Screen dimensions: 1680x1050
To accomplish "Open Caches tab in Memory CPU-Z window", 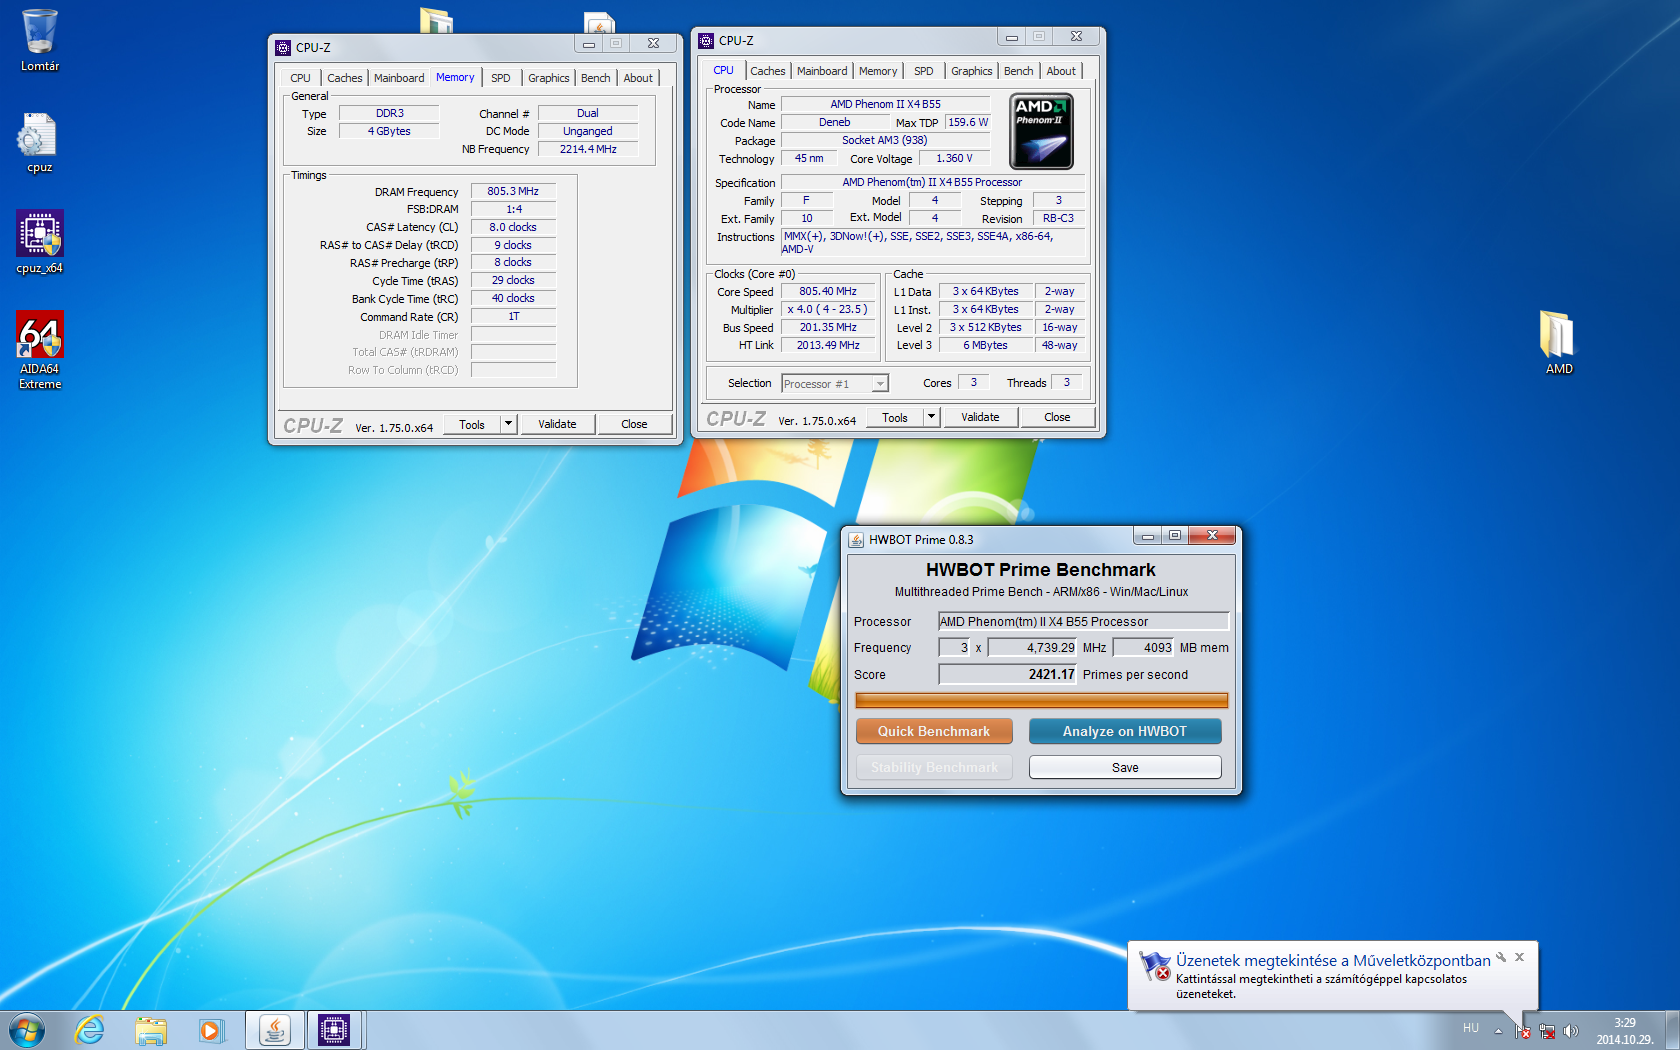I will [x=345, y=78].
